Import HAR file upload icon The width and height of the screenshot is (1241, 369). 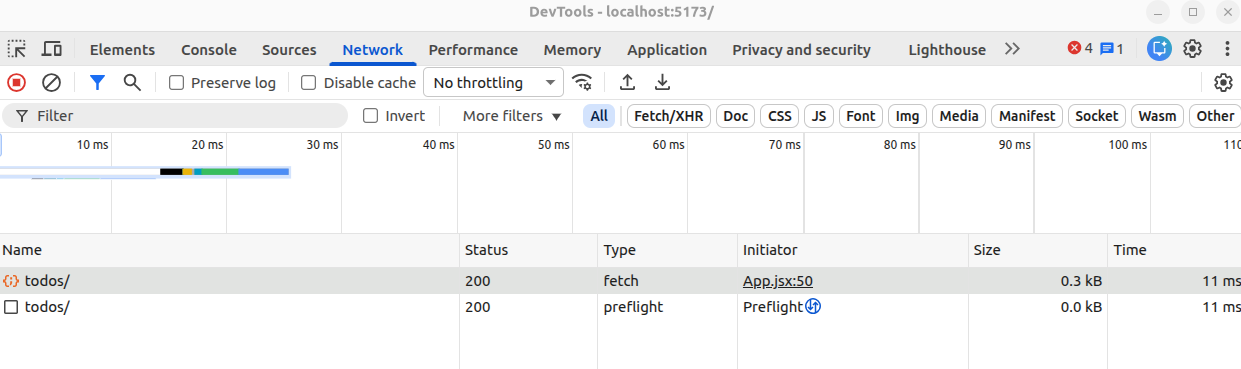pyautogui.click(x=627, y=83)
